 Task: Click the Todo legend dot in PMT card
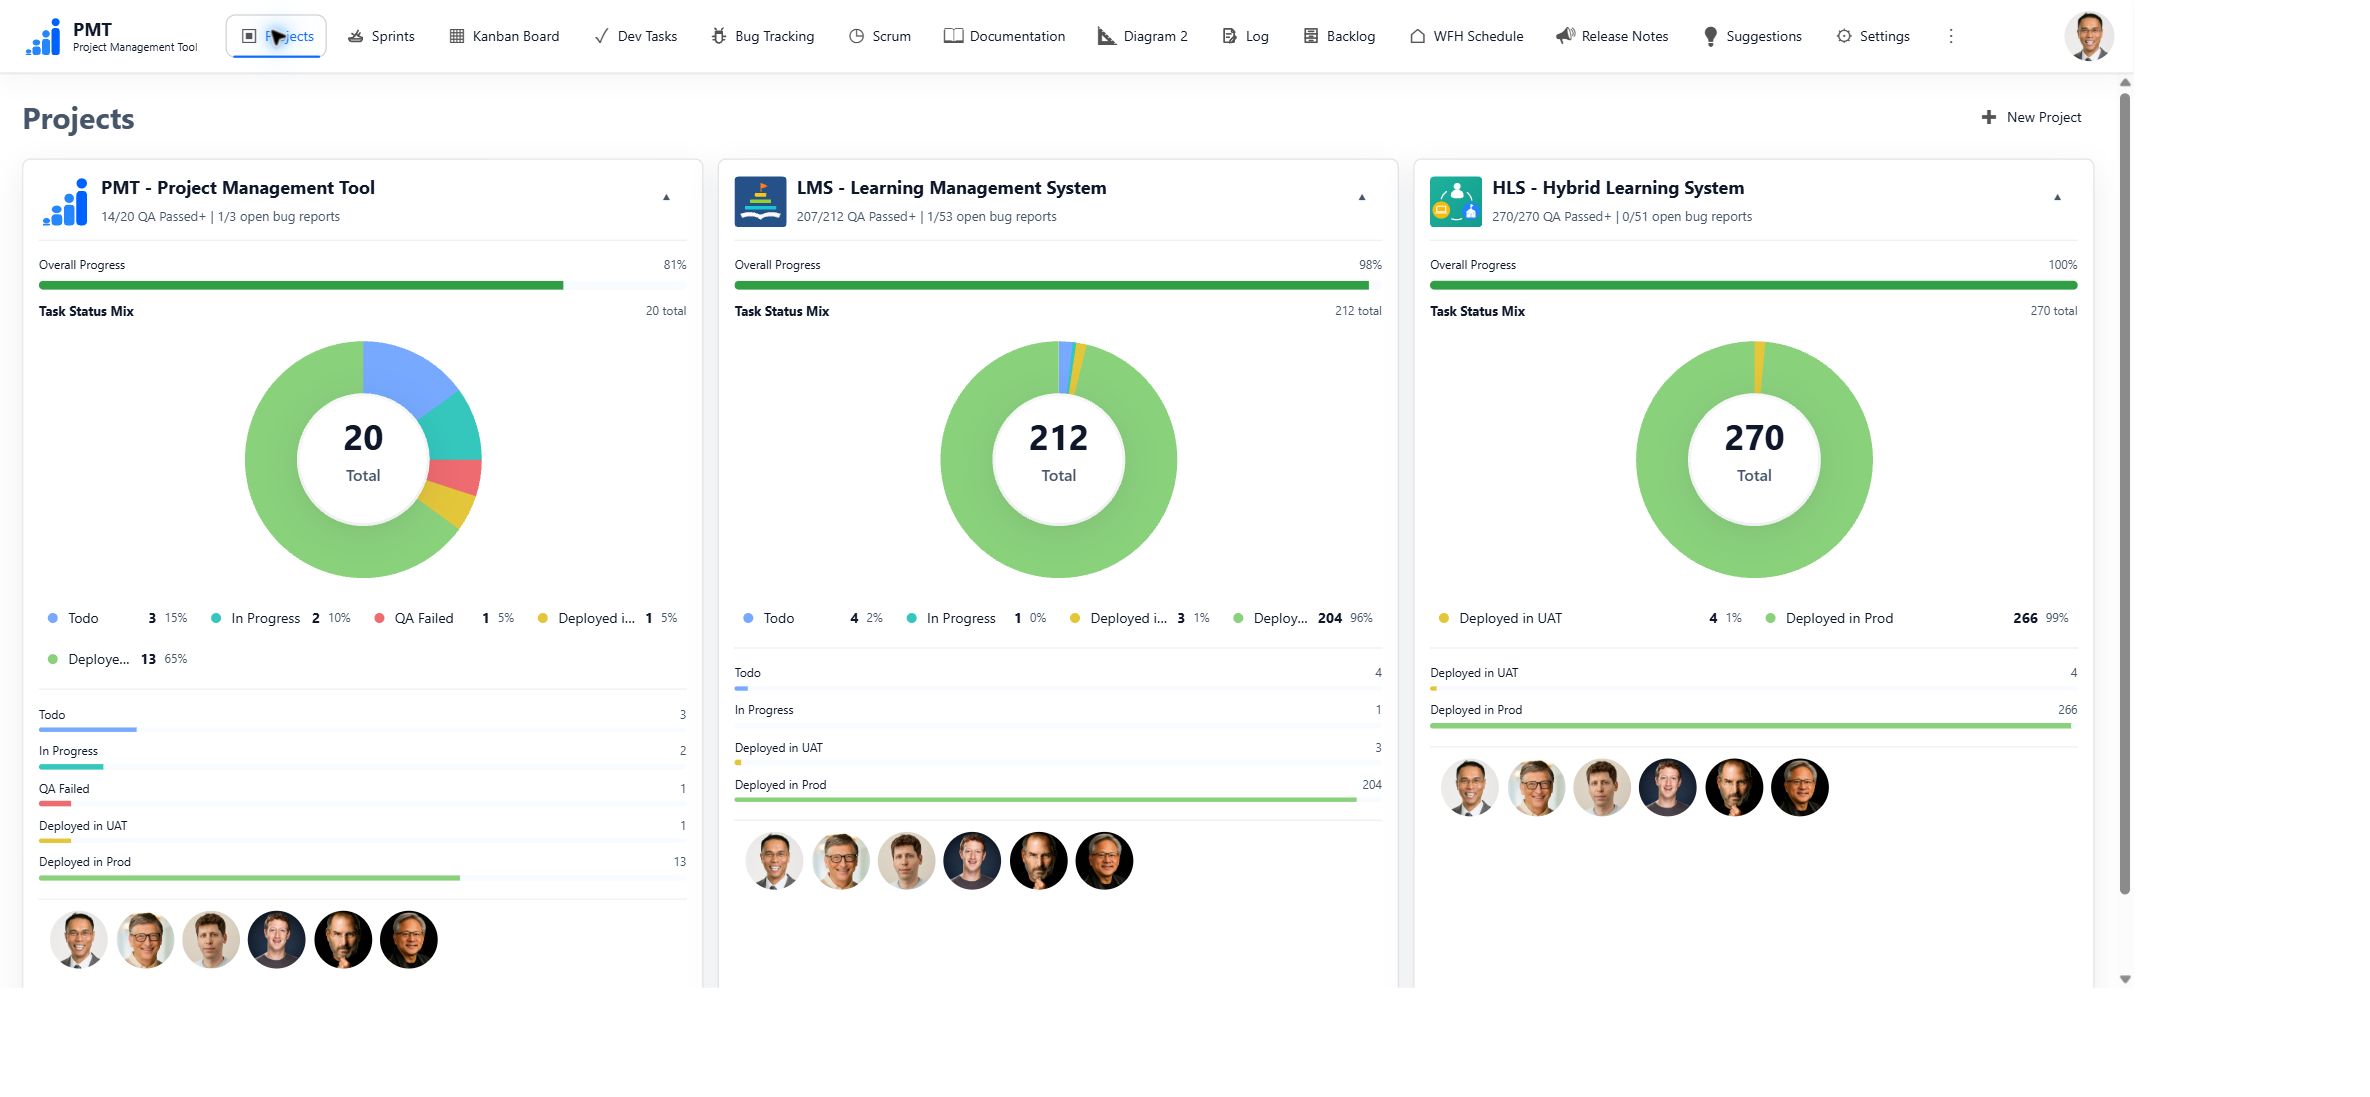tap(53, 618)
